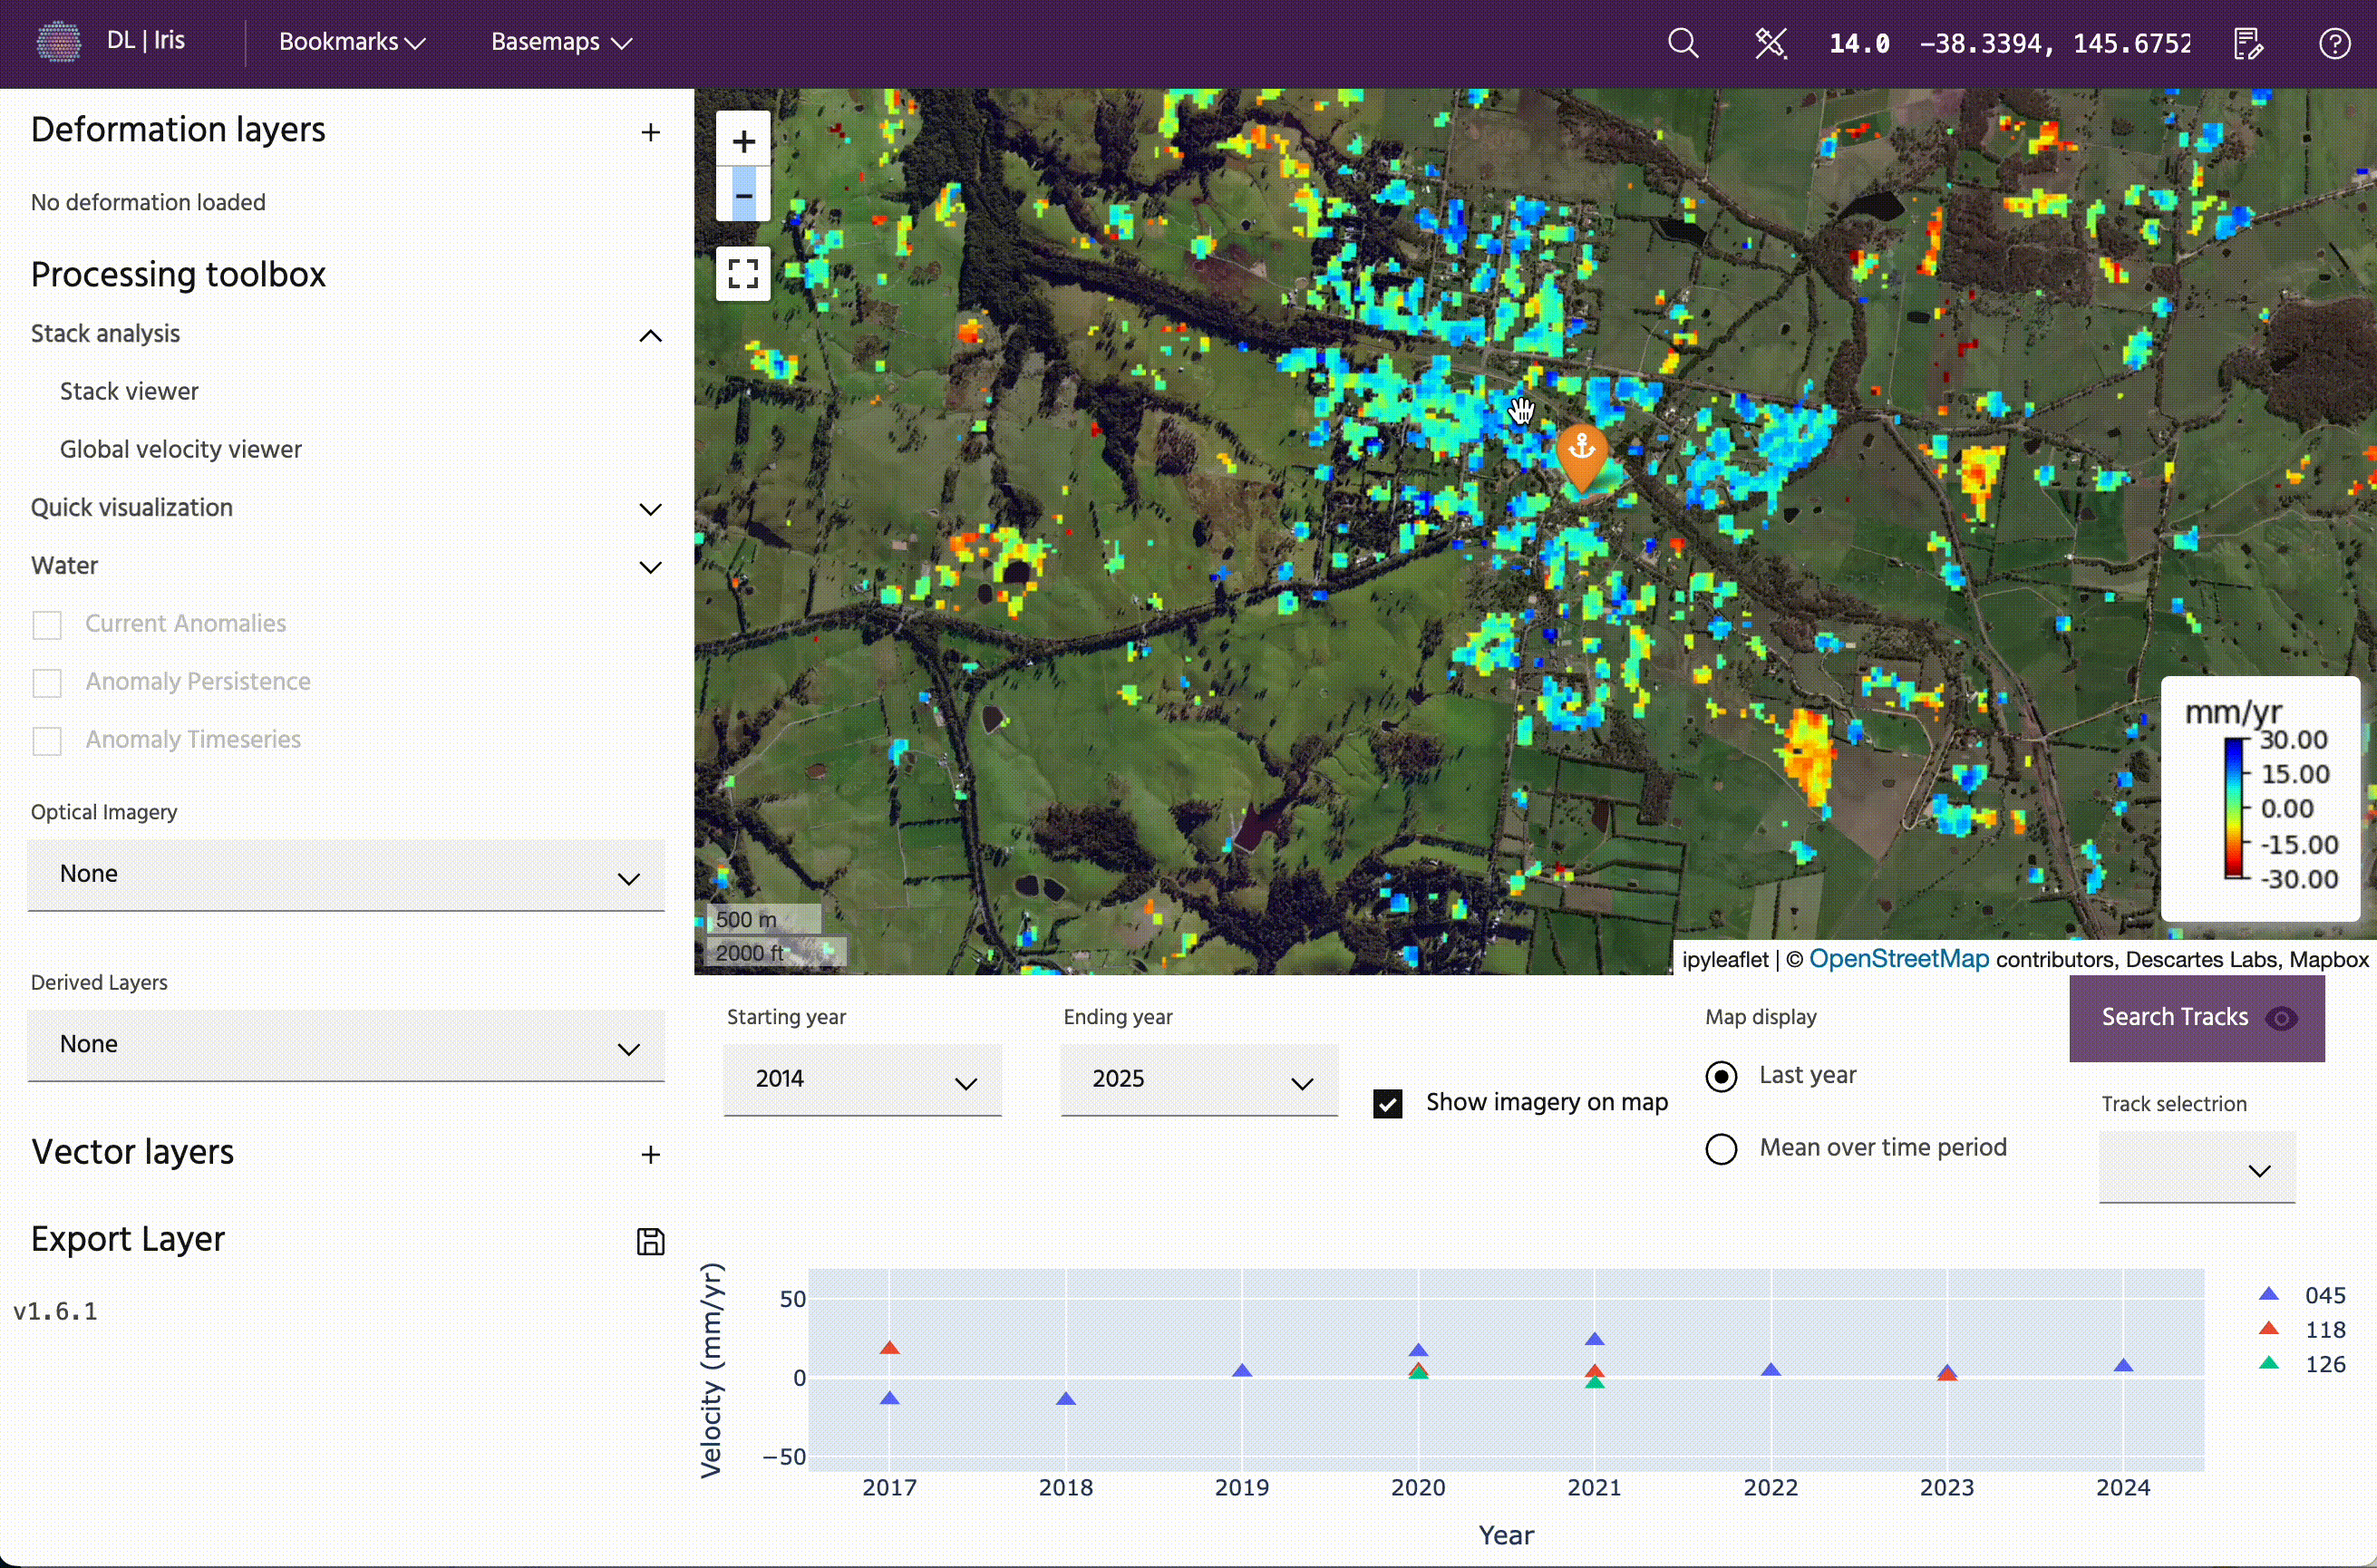The height and width of the screenshot is (1568, 2377).
Task: Click the Search Tracks button
Action: pos(2196,1017)
